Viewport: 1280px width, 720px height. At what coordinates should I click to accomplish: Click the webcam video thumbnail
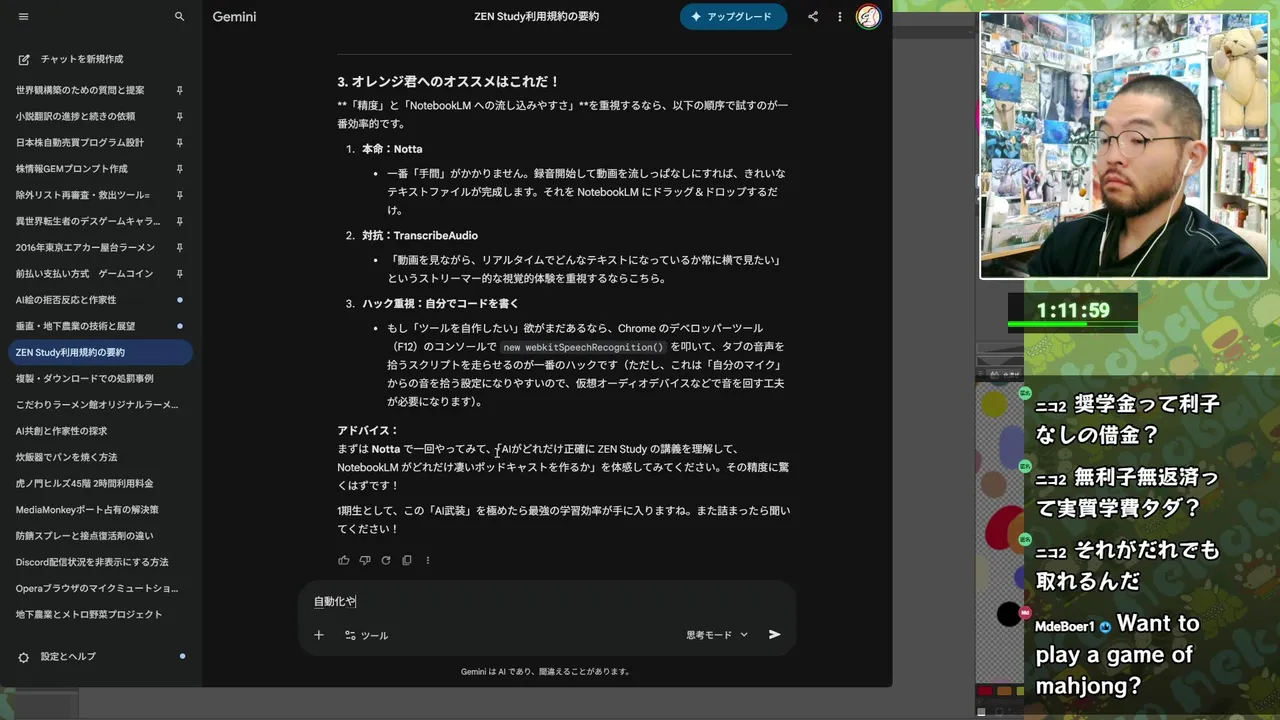click(1124, 146)
